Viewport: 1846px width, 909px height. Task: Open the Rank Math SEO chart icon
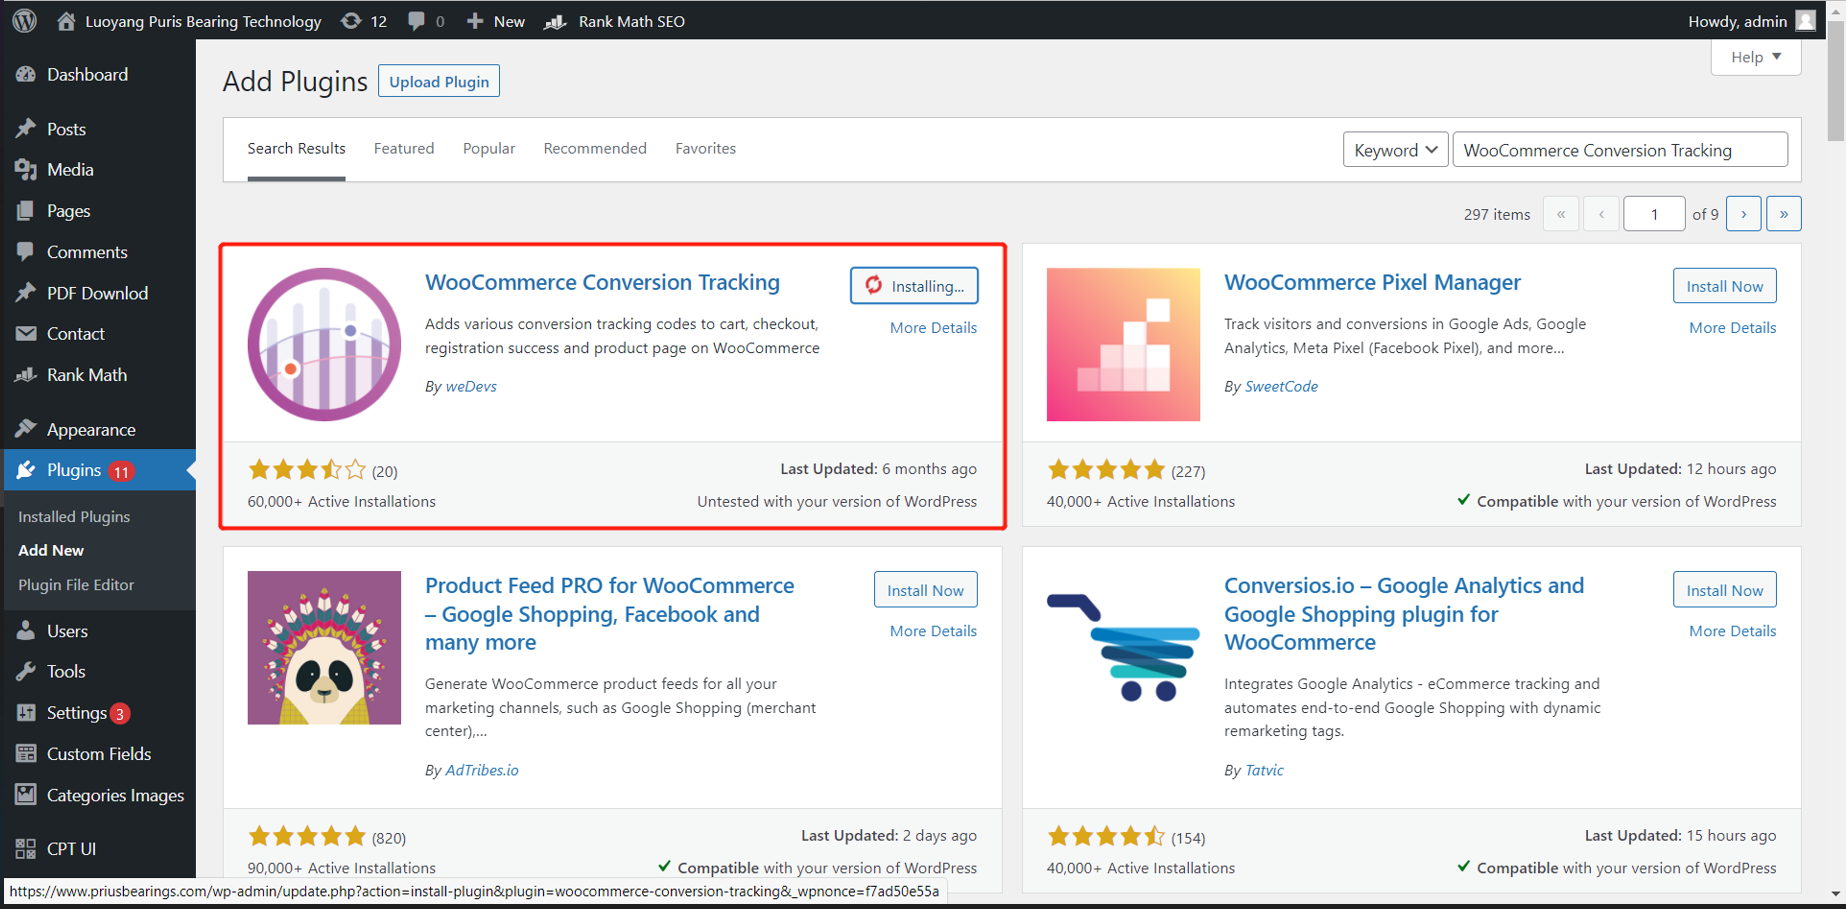coord(555,21)
